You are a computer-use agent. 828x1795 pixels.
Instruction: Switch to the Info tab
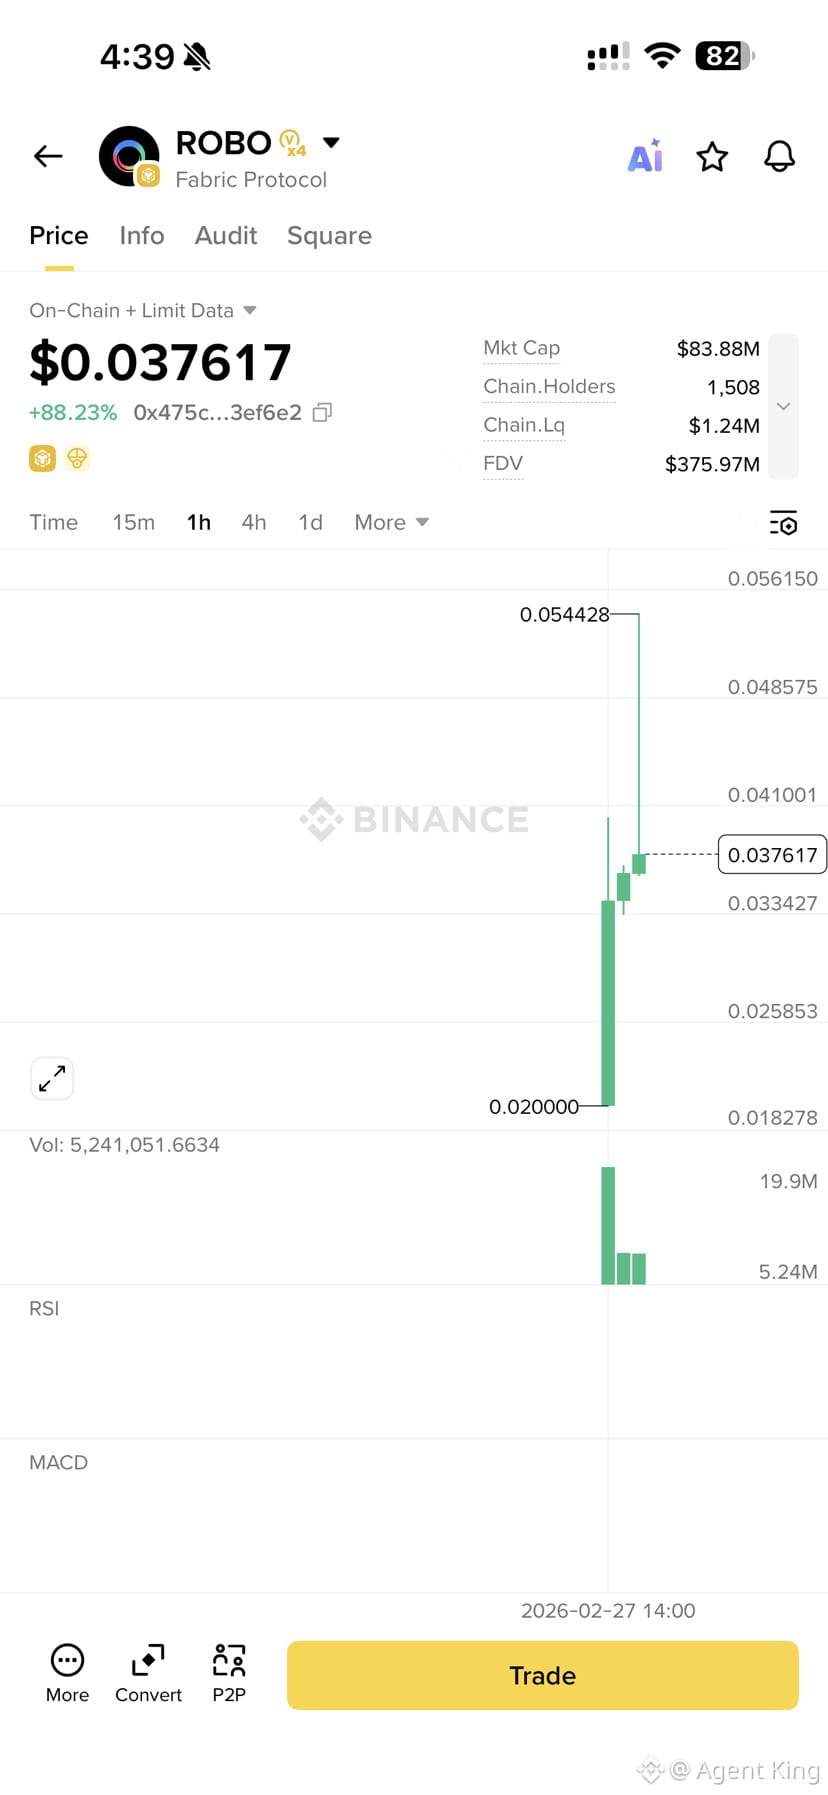(142, 235)
